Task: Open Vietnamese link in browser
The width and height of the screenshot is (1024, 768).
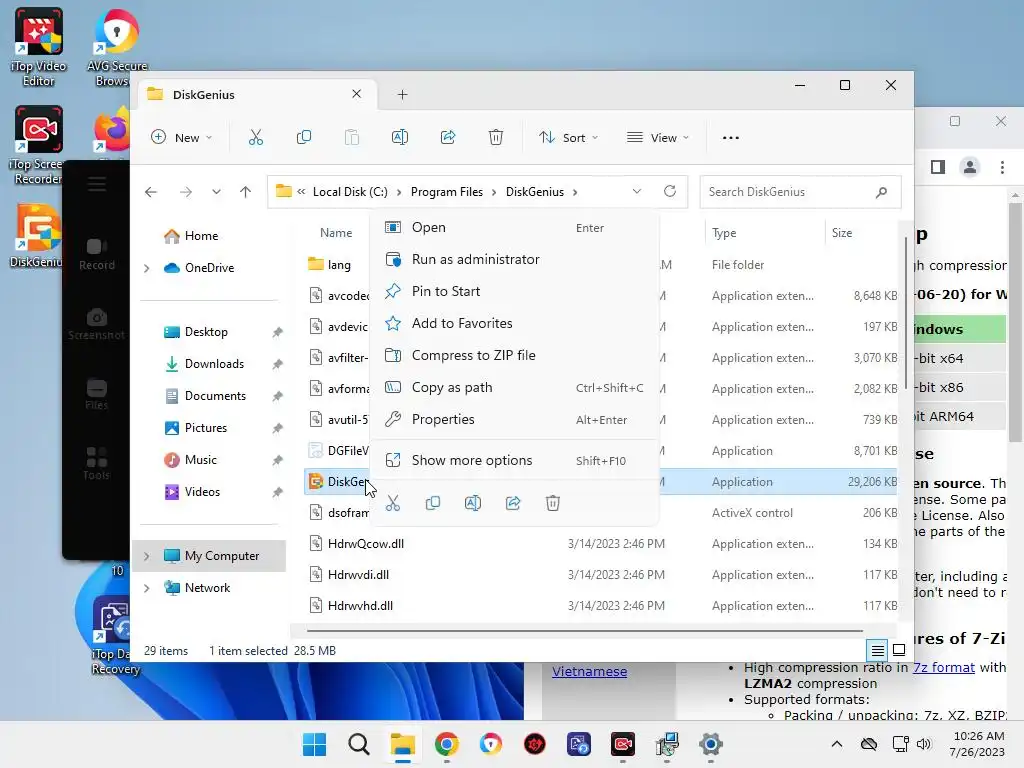Action: click(x=589, y=671)
